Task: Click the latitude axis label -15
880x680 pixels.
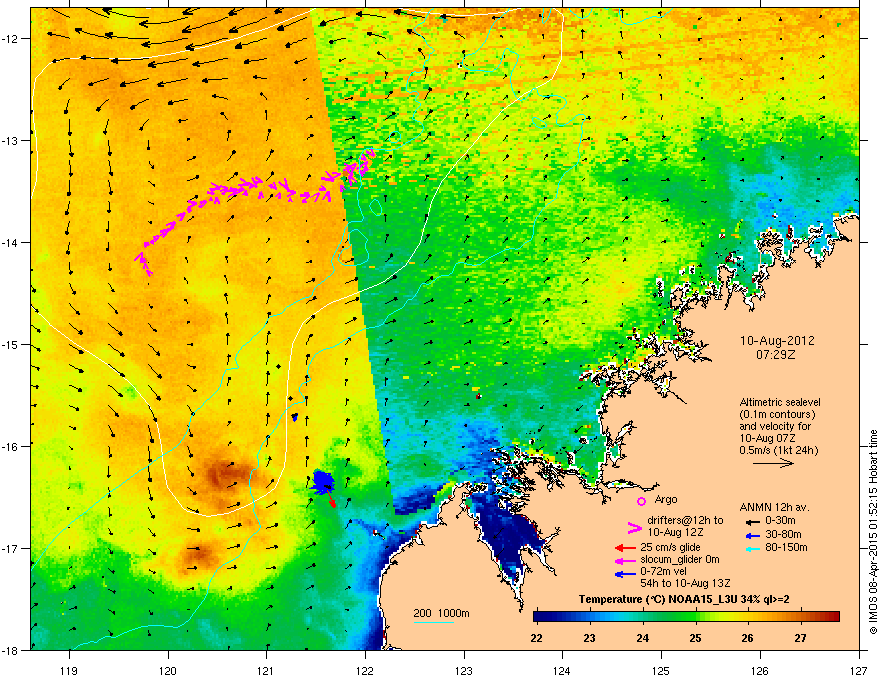Action: click(x=10, y=344)
